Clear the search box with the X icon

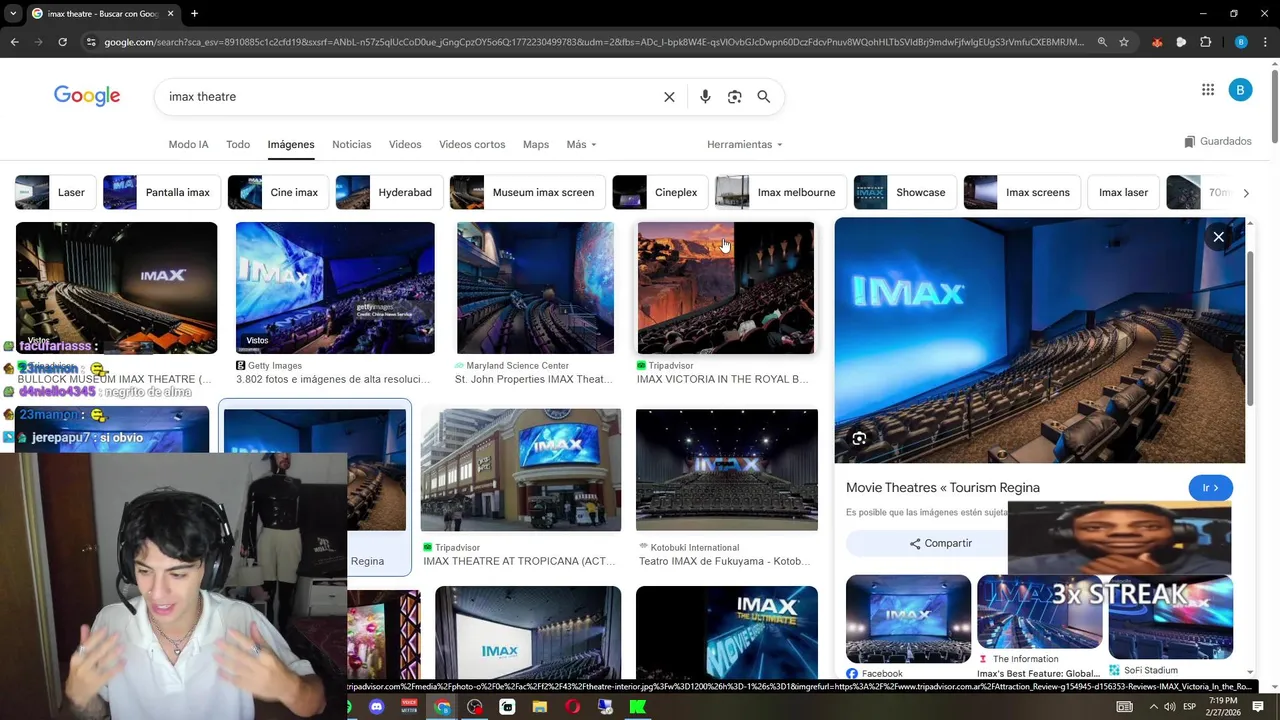669,97
